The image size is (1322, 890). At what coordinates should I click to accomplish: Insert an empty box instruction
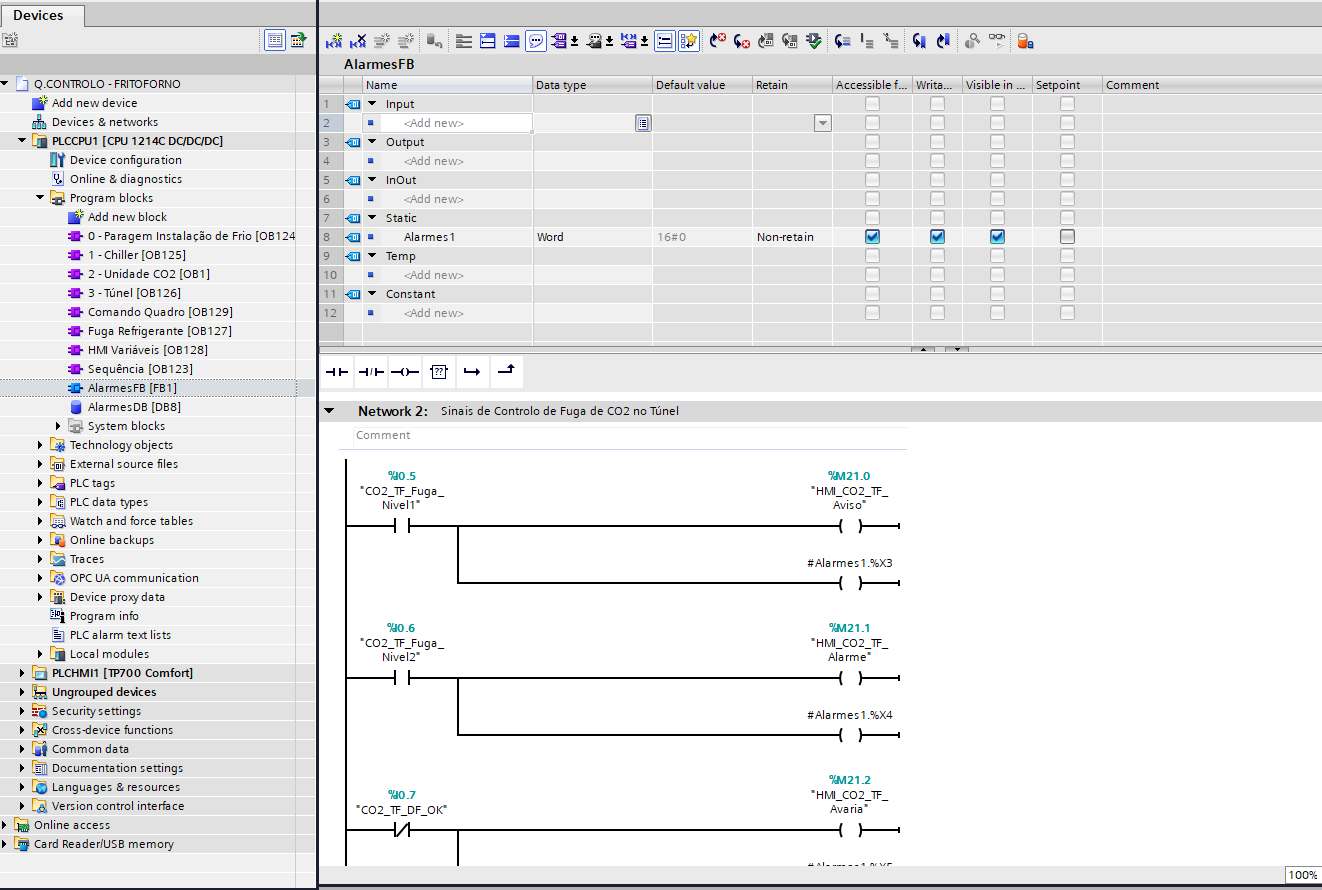pos(438,372)
